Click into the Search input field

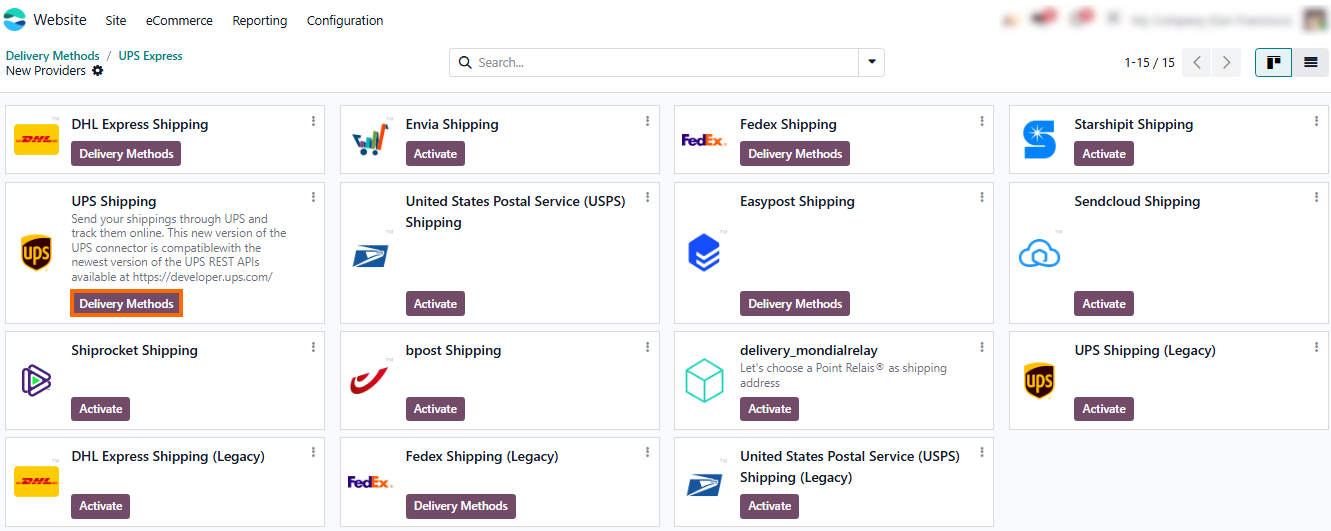pyautogui.click(x=665, y=62)
